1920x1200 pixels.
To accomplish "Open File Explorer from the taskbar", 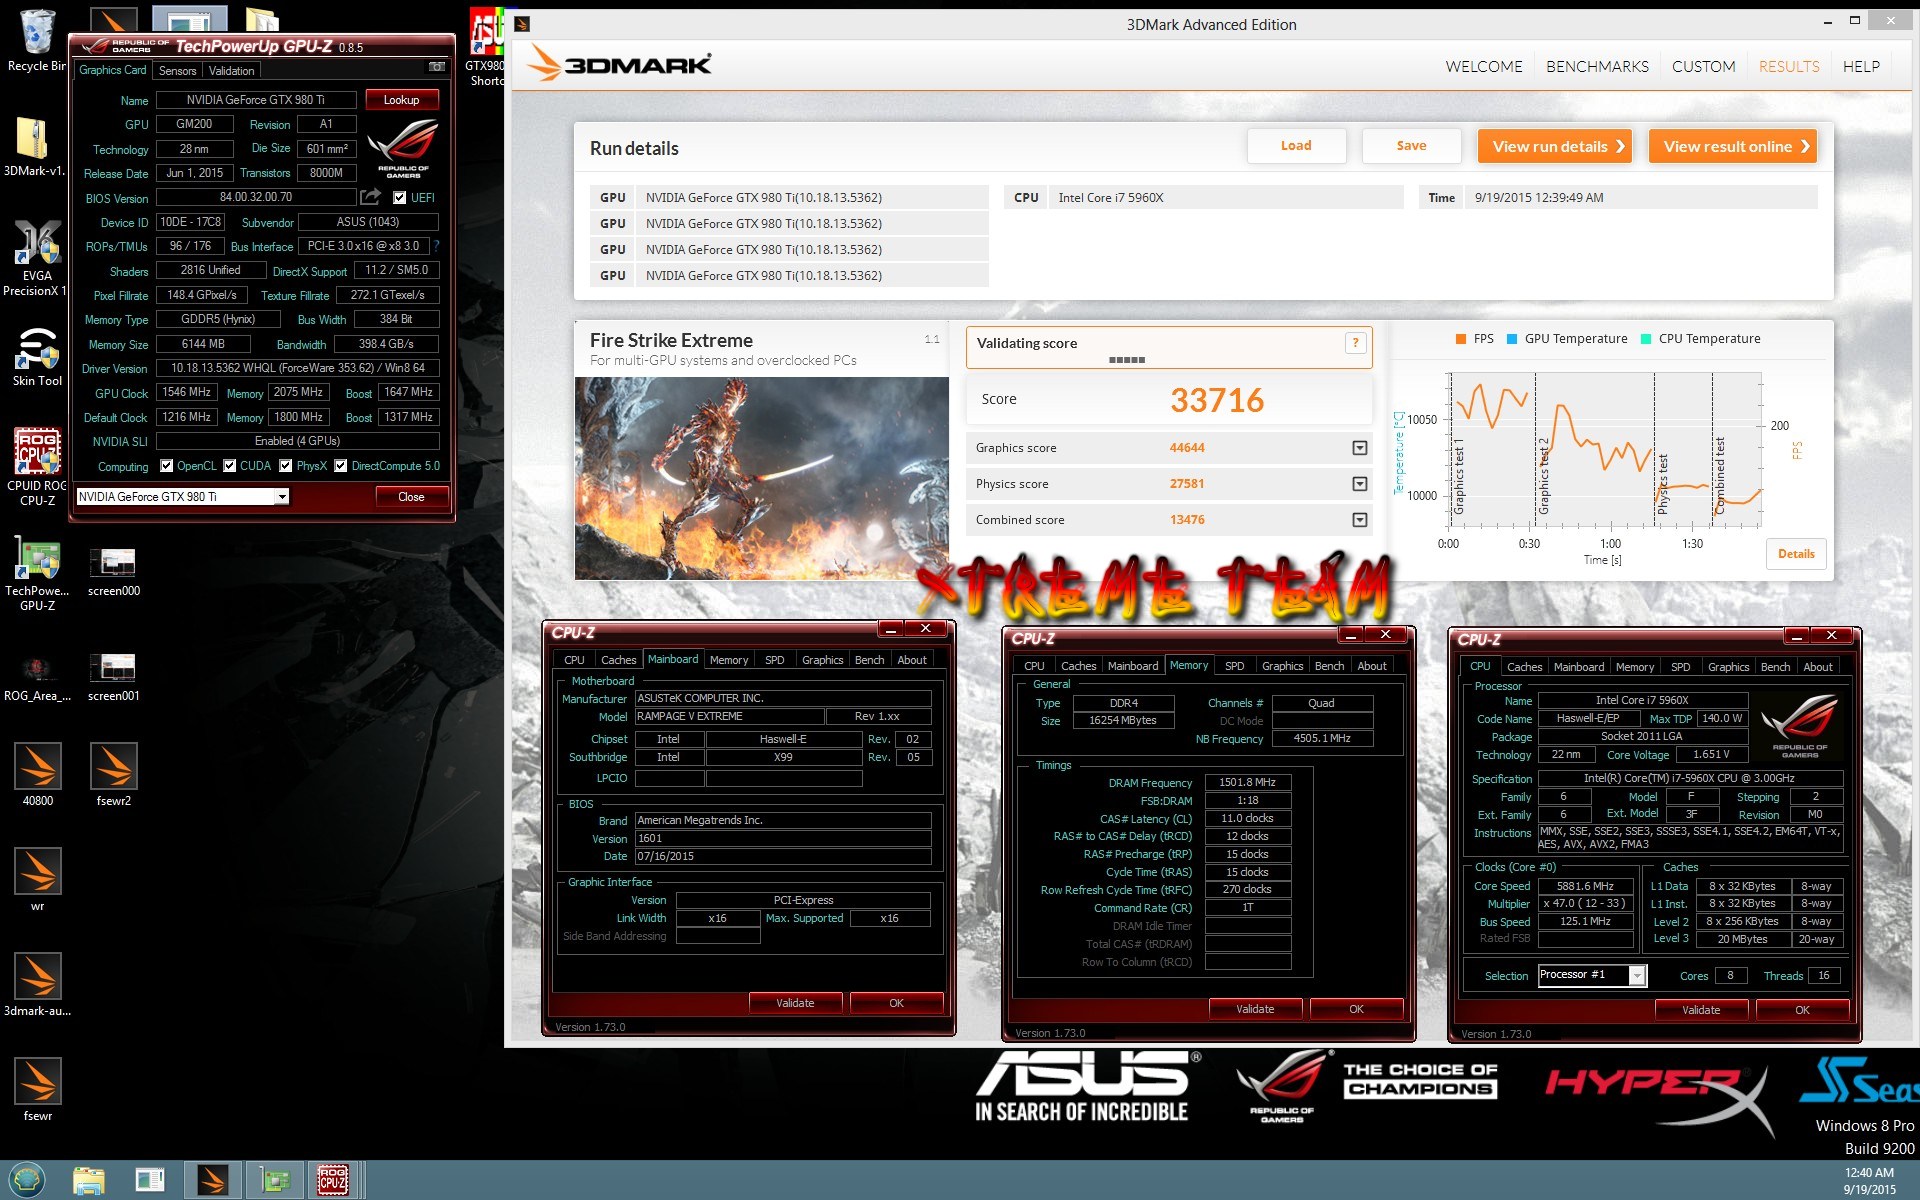I will click(88, 1181).
